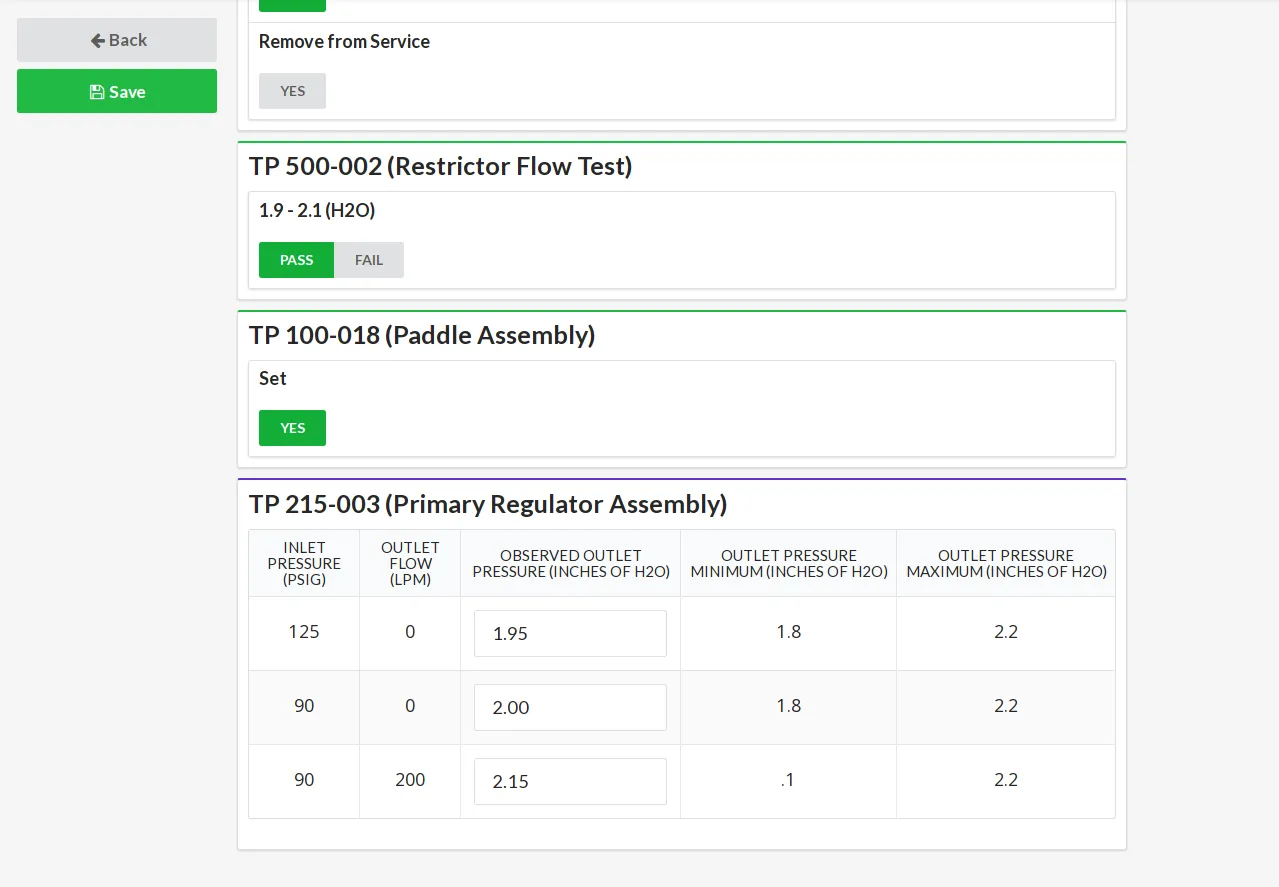
Task: Click the 1.9 - 2.1 (H2O) label
Action: click(x=317, y=211)
